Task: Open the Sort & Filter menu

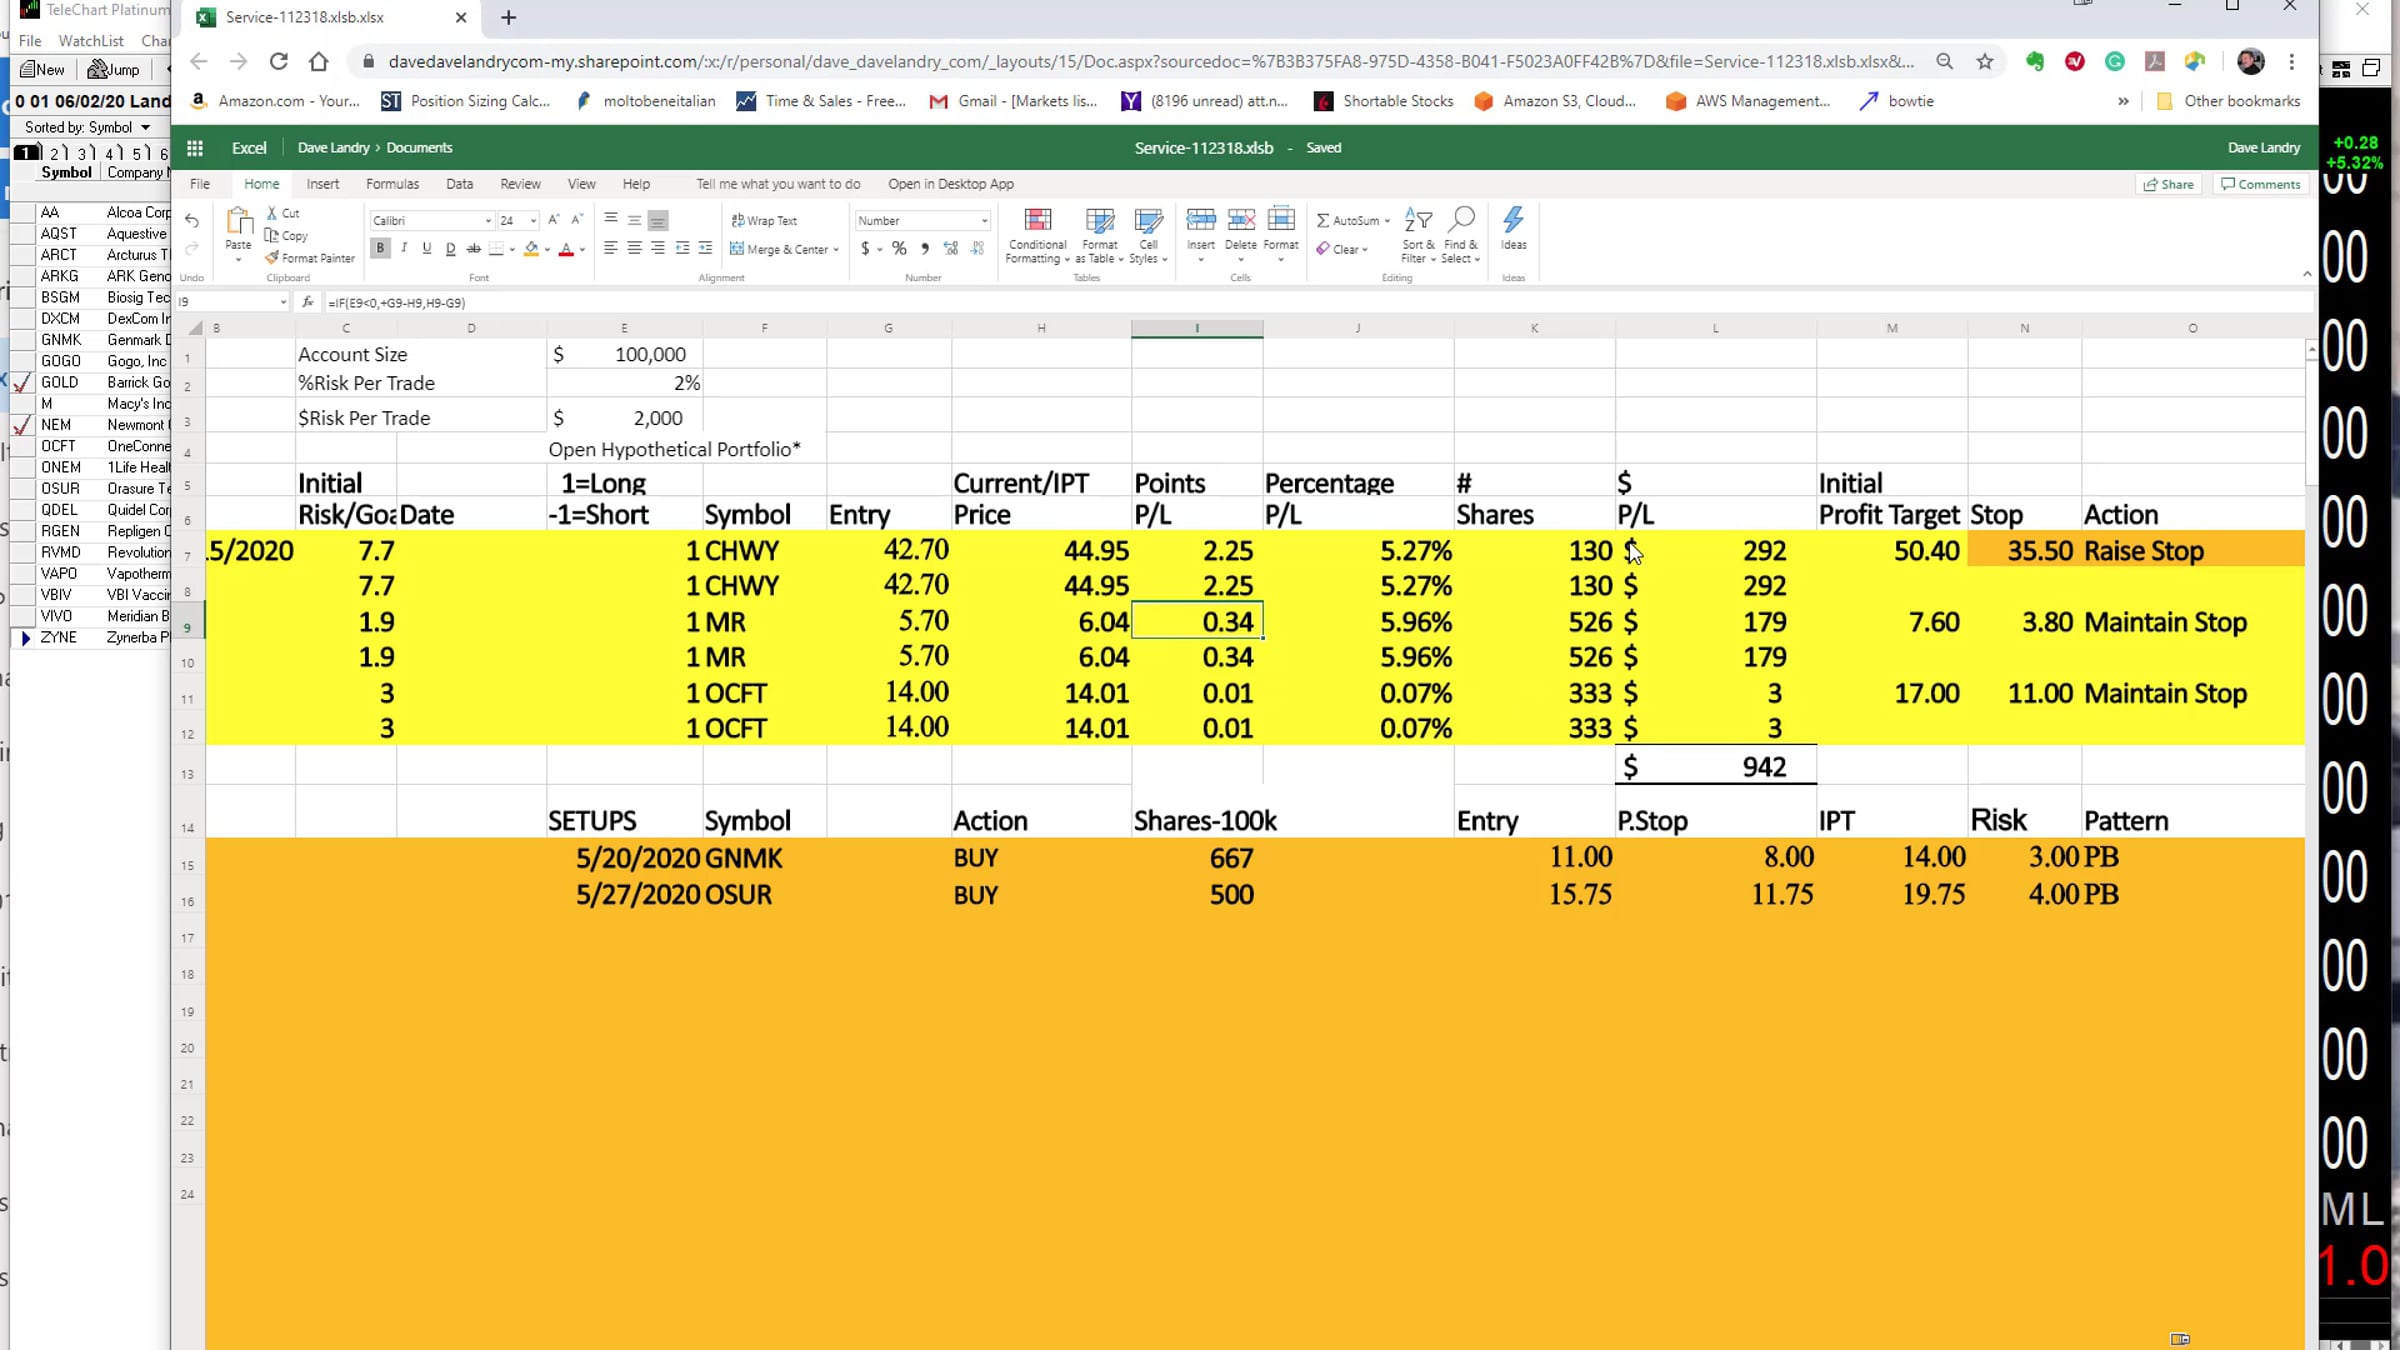Action: pos(1418,236)
